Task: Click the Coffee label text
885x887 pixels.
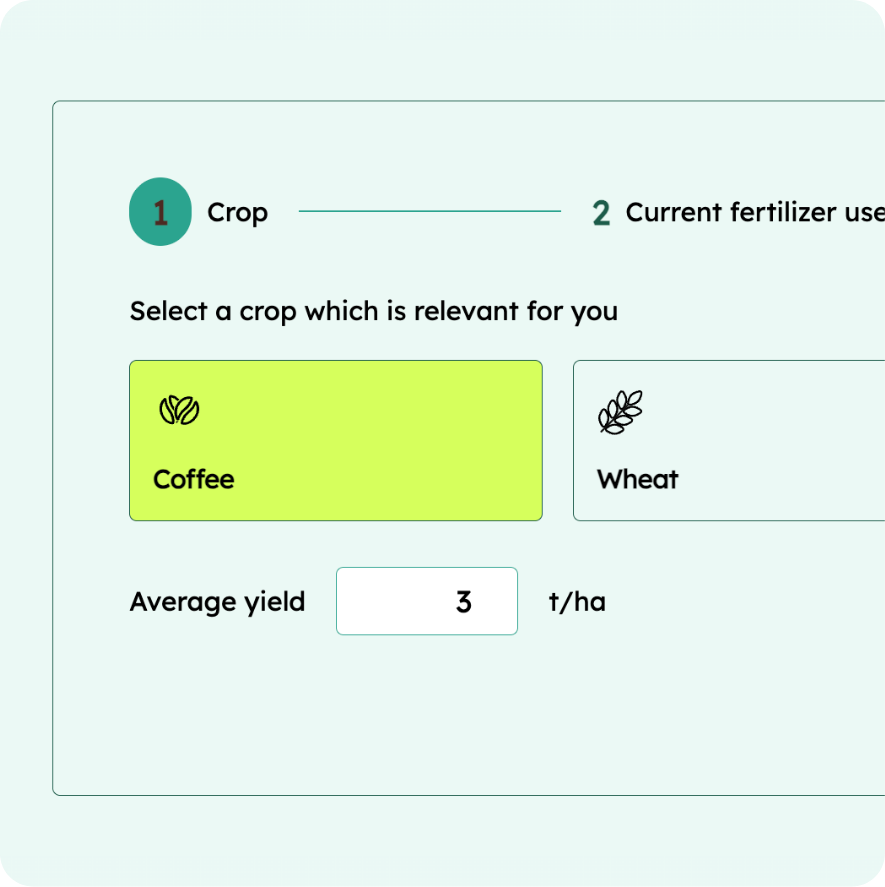Action: pos(194,479)
